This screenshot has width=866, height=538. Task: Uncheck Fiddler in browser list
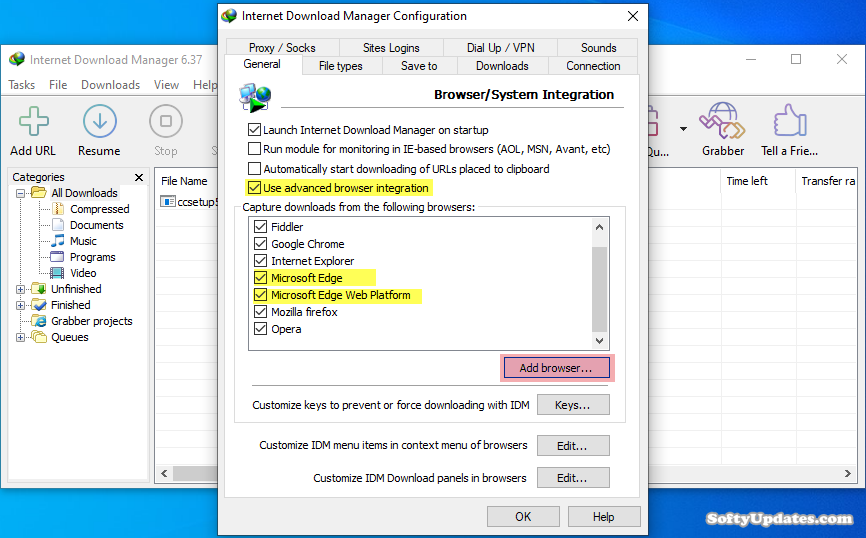point(260,226)
